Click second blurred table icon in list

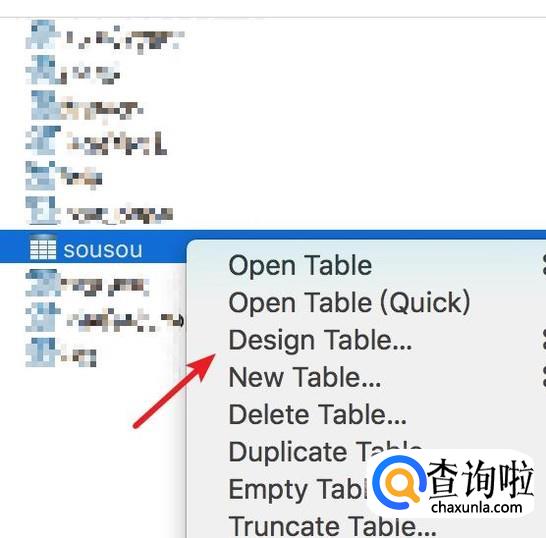[42, 70]
